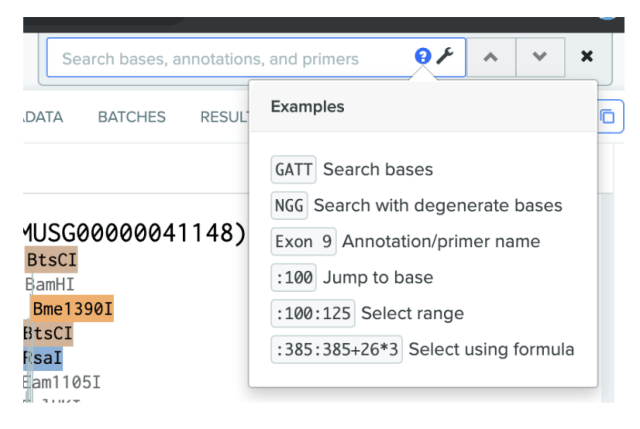
Task: Open the blue question mark search help
Action: (423, 58)
